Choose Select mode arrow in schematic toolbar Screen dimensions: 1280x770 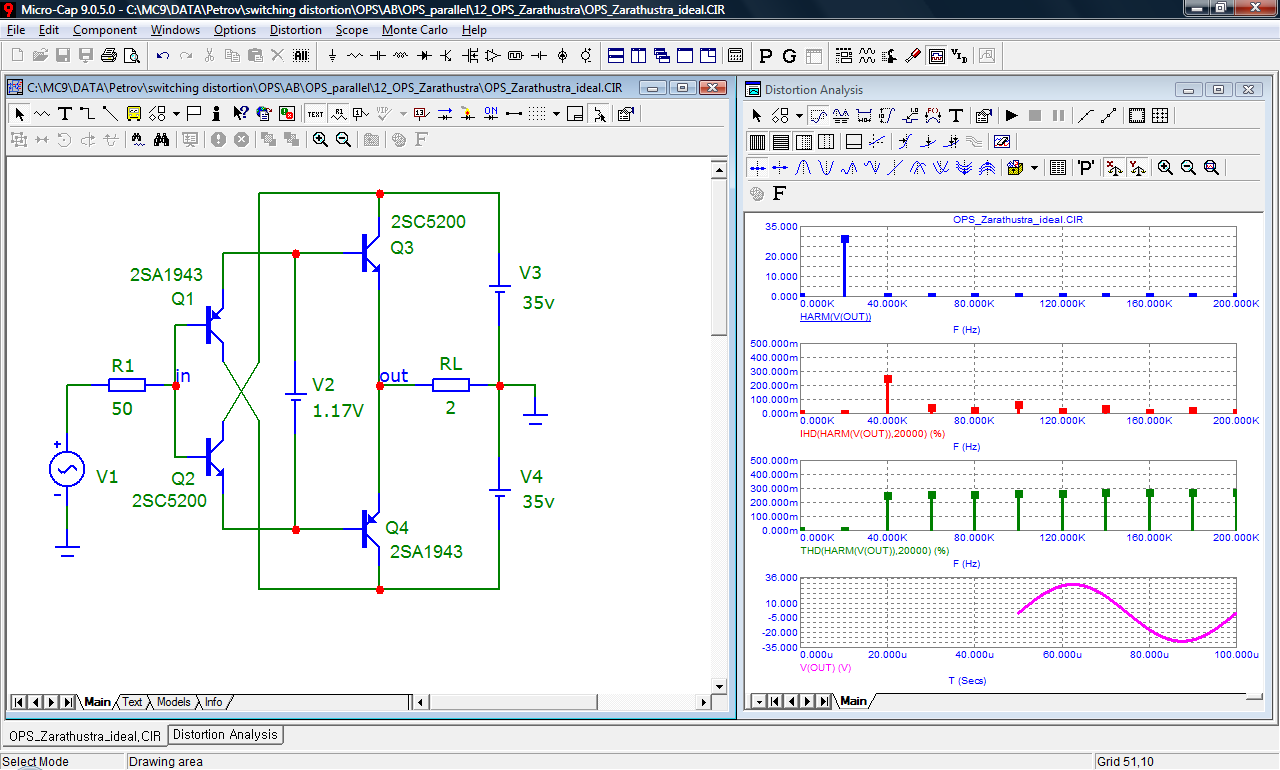point(20,114)
